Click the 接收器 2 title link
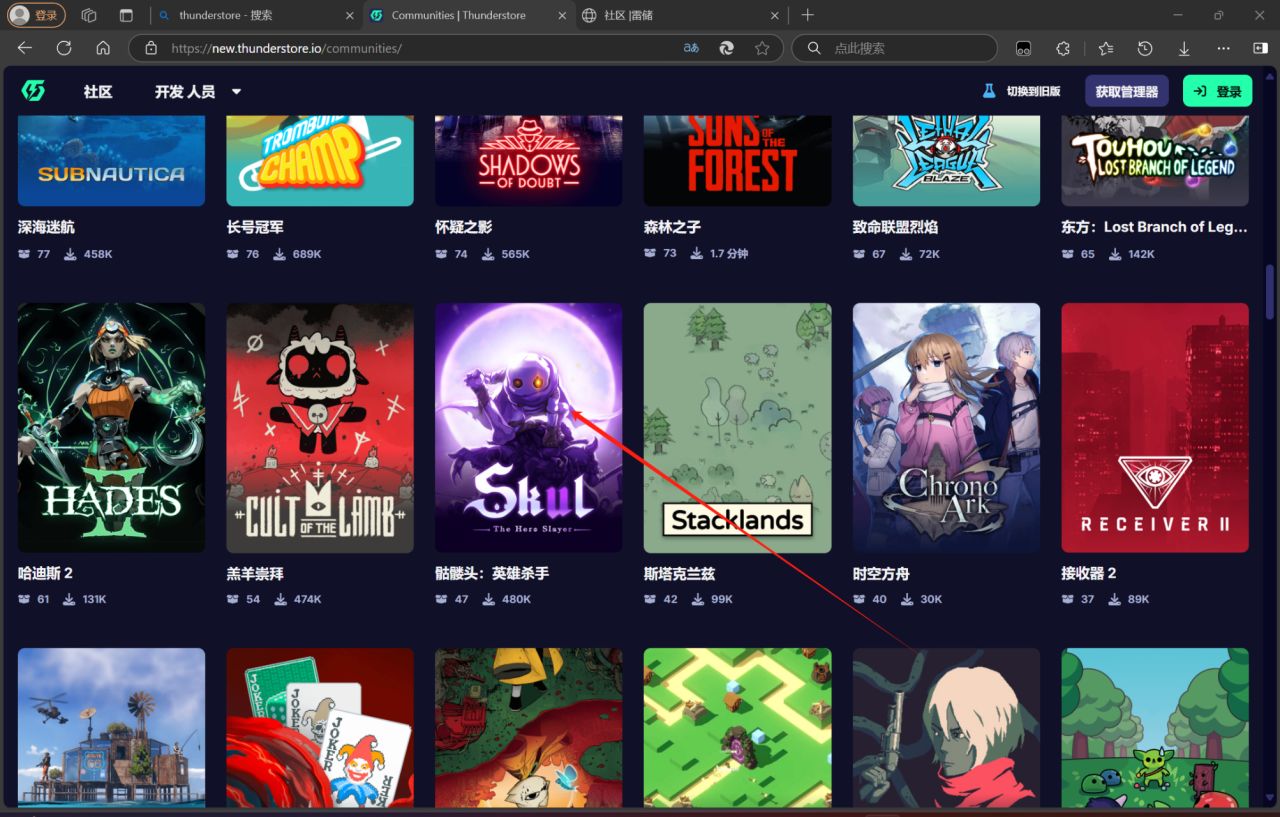The height and width of the screenshot is (817, 1280). [x=1088, y=574]
